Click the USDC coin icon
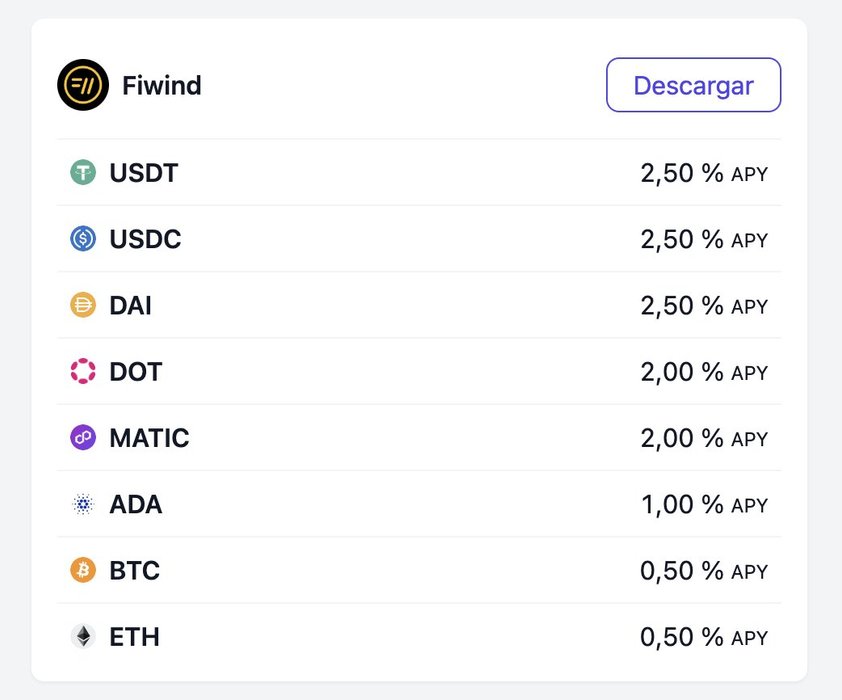 tap(83, 239)
